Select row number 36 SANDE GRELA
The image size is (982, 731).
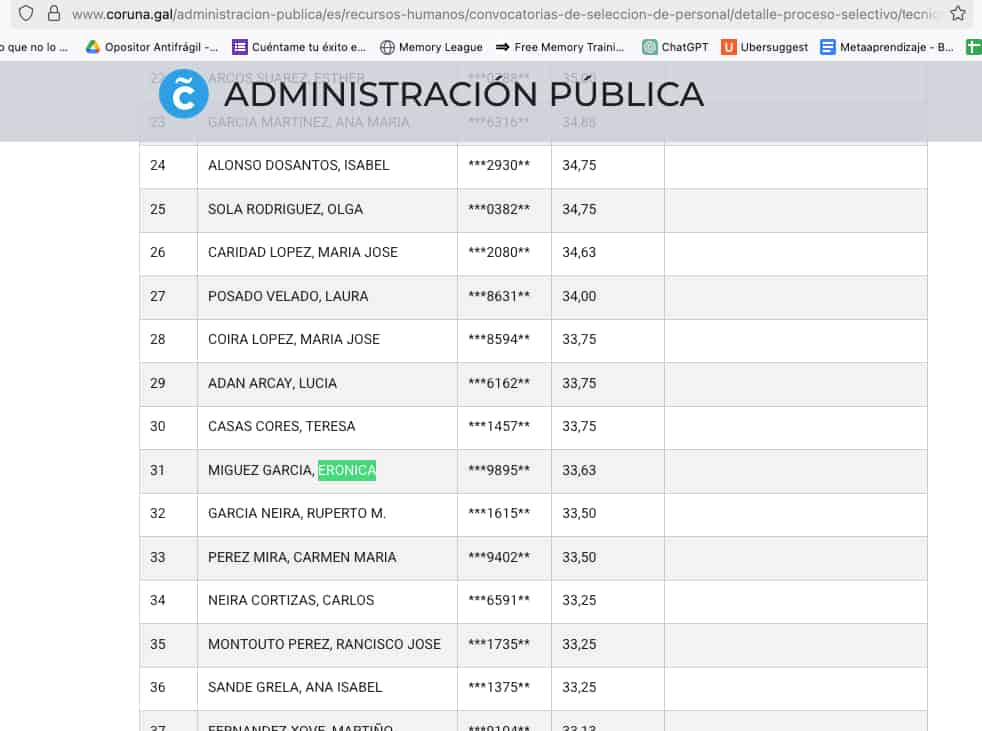click(x=534, y=688)
